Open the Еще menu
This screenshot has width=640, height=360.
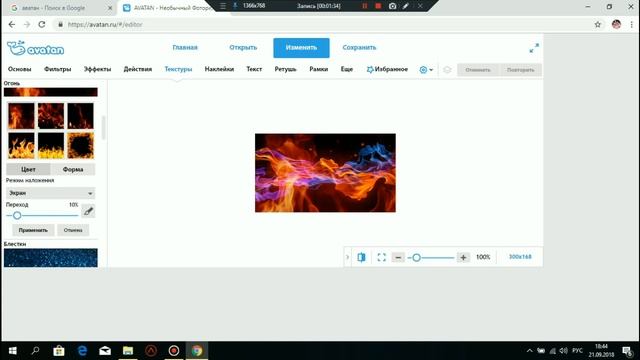tap(347, 69)
